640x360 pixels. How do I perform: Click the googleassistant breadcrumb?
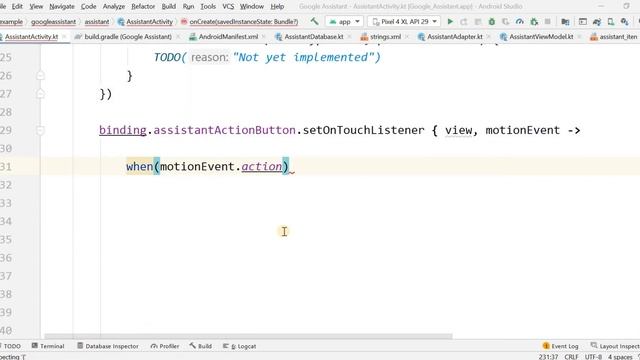[53, 22]
